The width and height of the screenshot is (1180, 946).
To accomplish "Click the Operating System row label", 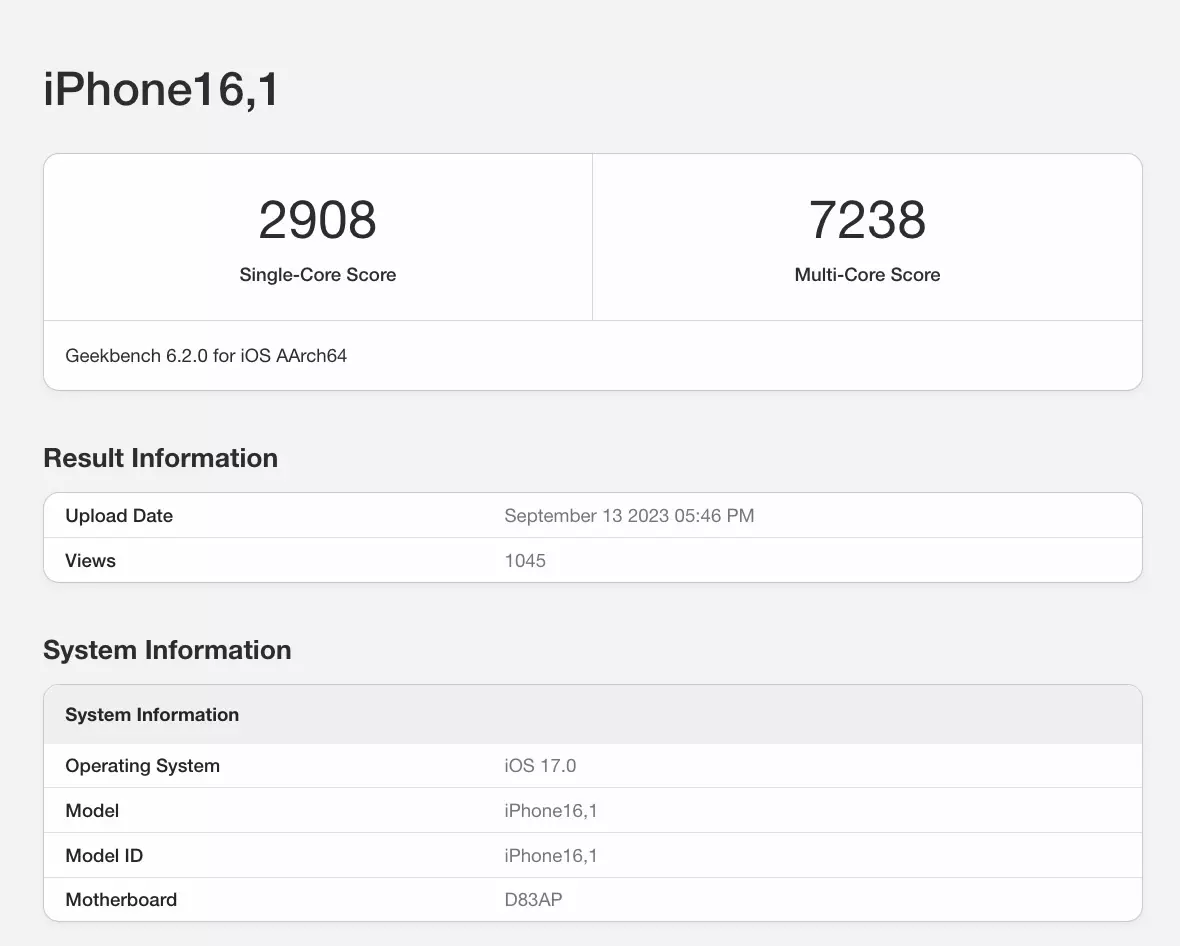I will click(143, 766).
